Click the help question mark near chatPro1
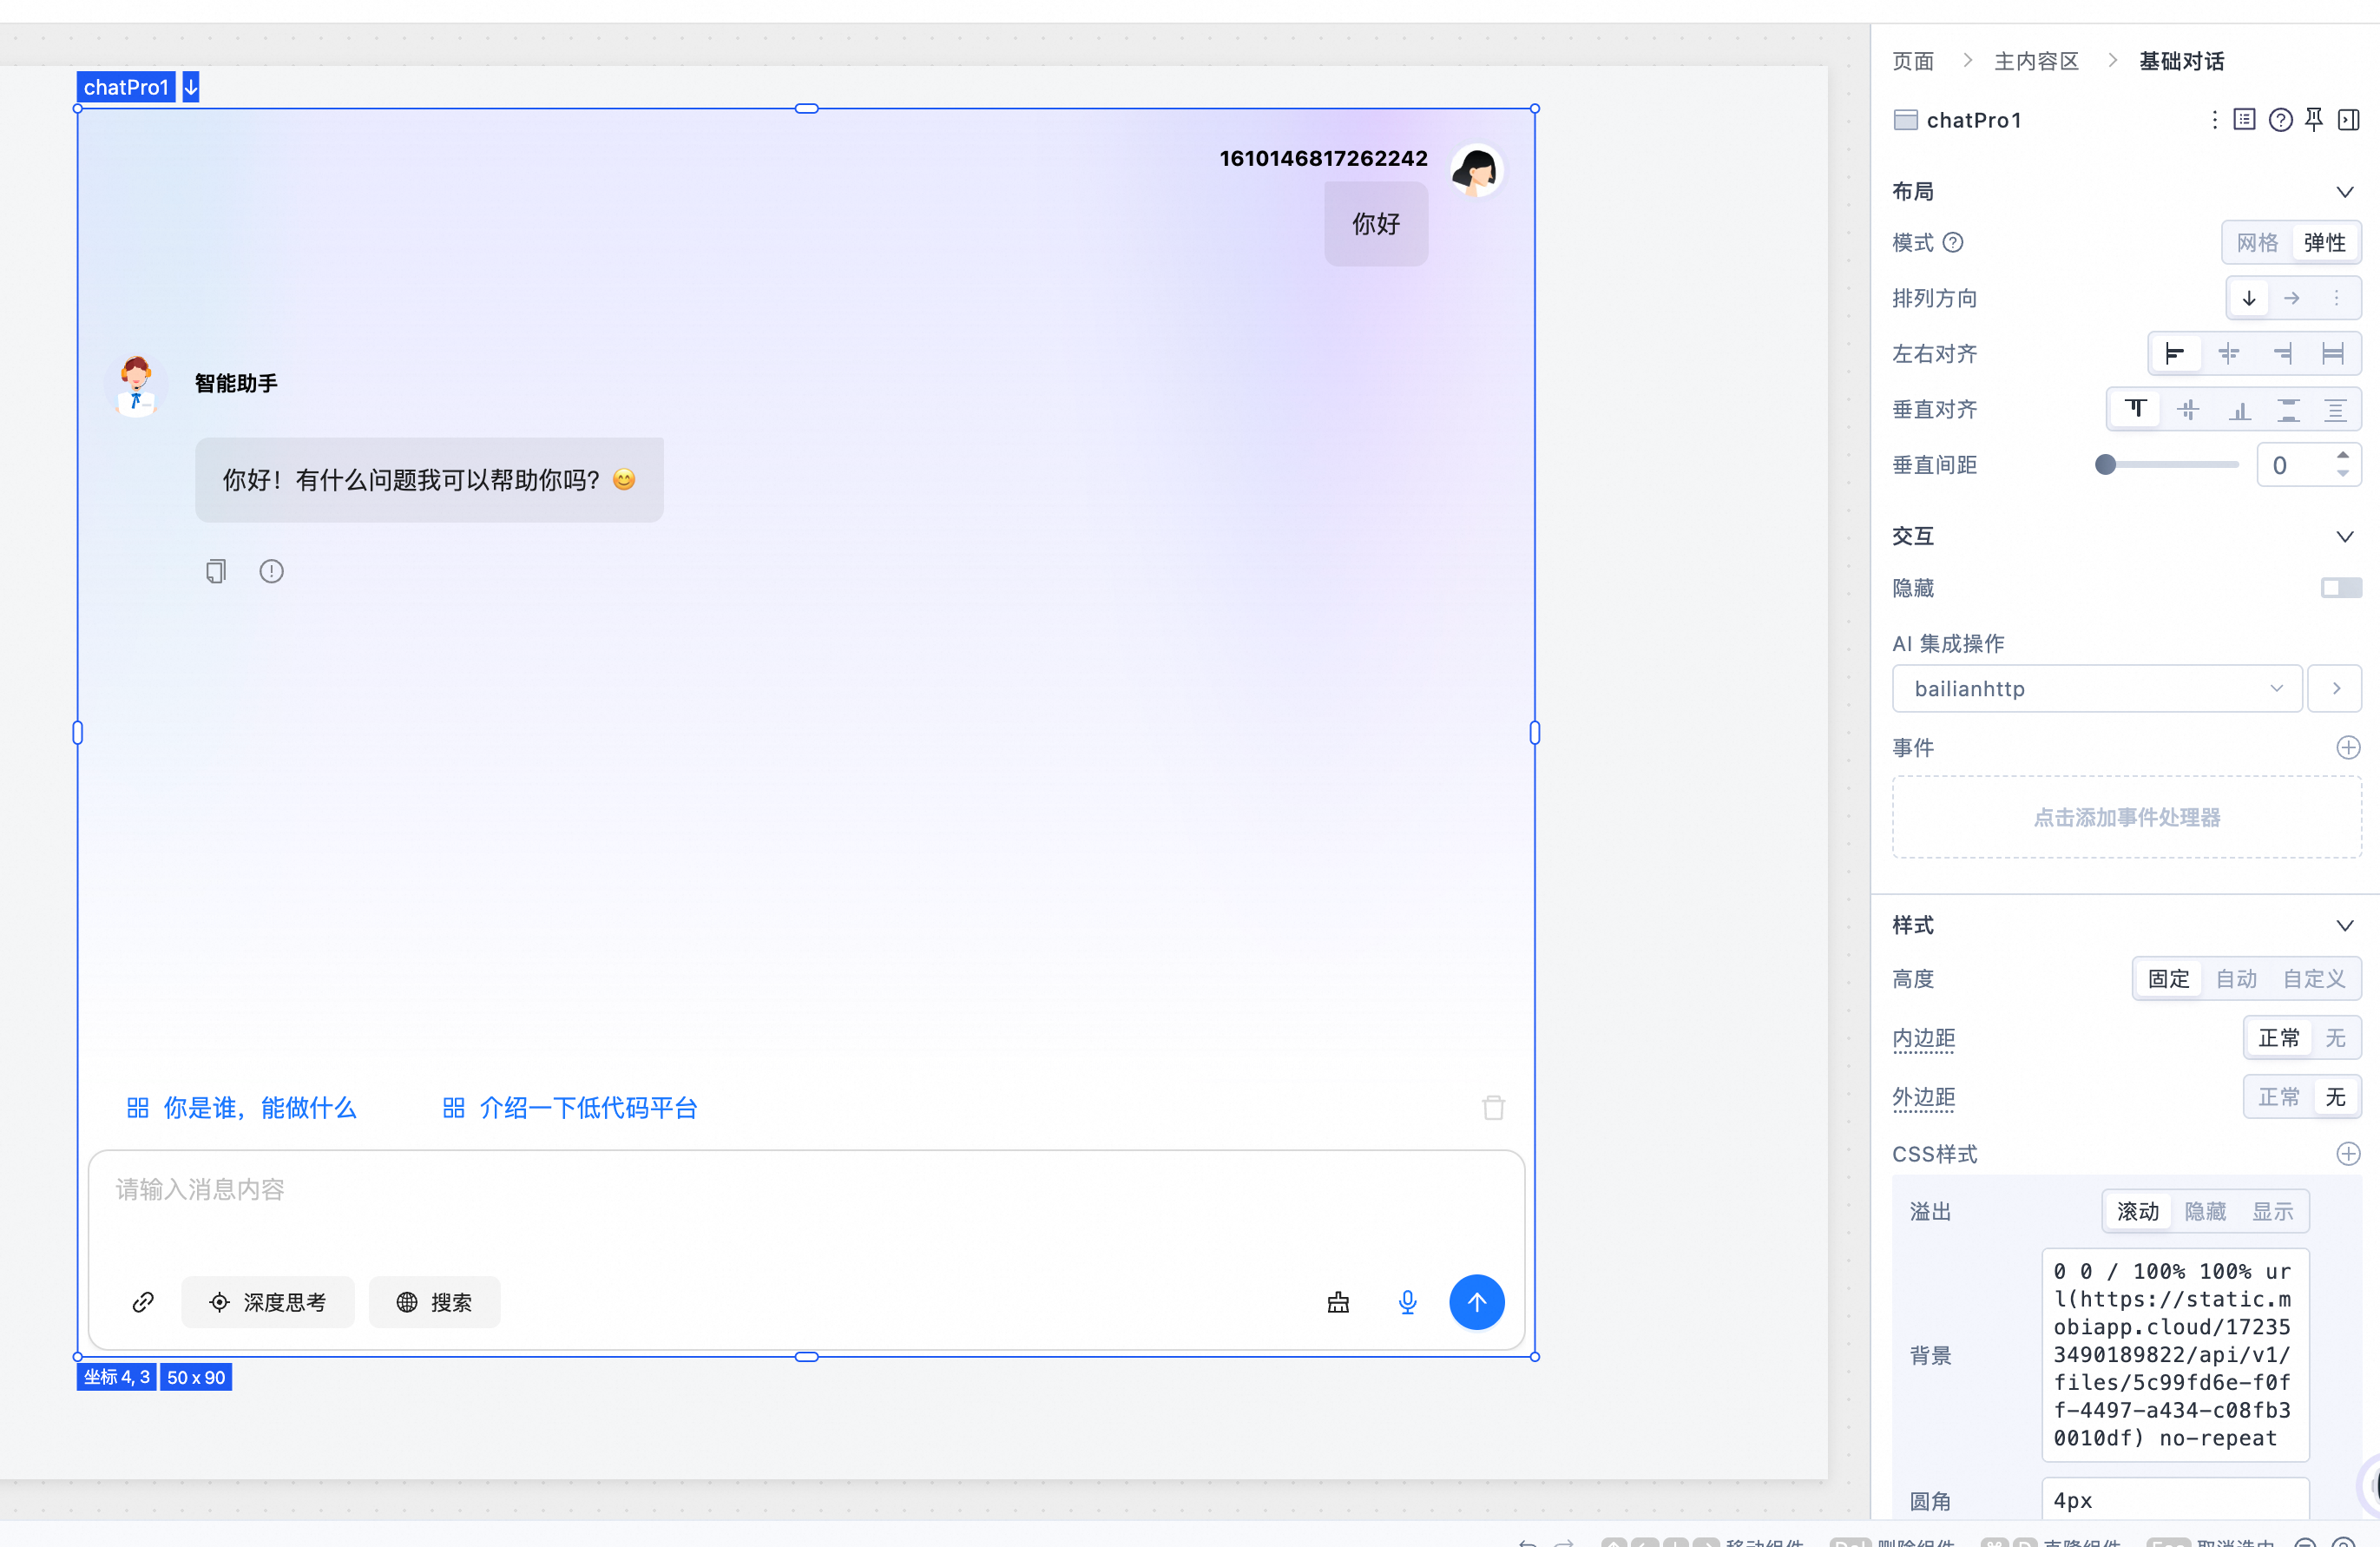 2280,120
